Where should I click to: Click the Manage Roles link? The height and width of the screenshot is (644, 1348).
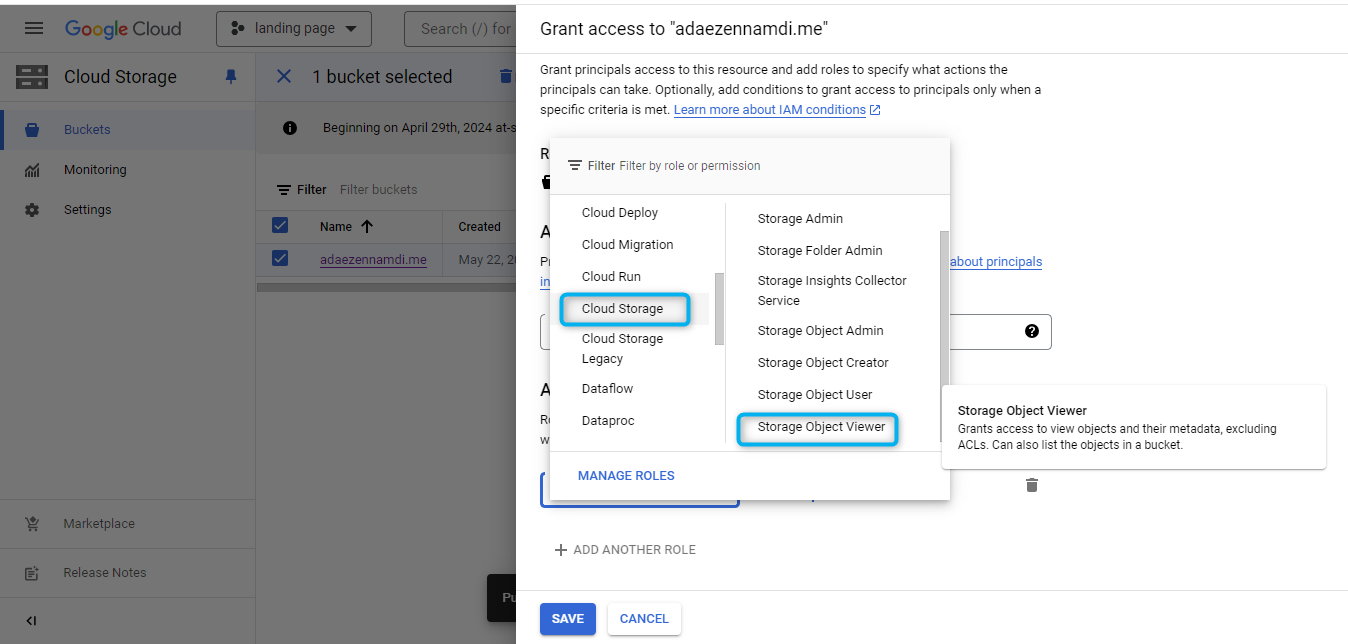point(626,476)
